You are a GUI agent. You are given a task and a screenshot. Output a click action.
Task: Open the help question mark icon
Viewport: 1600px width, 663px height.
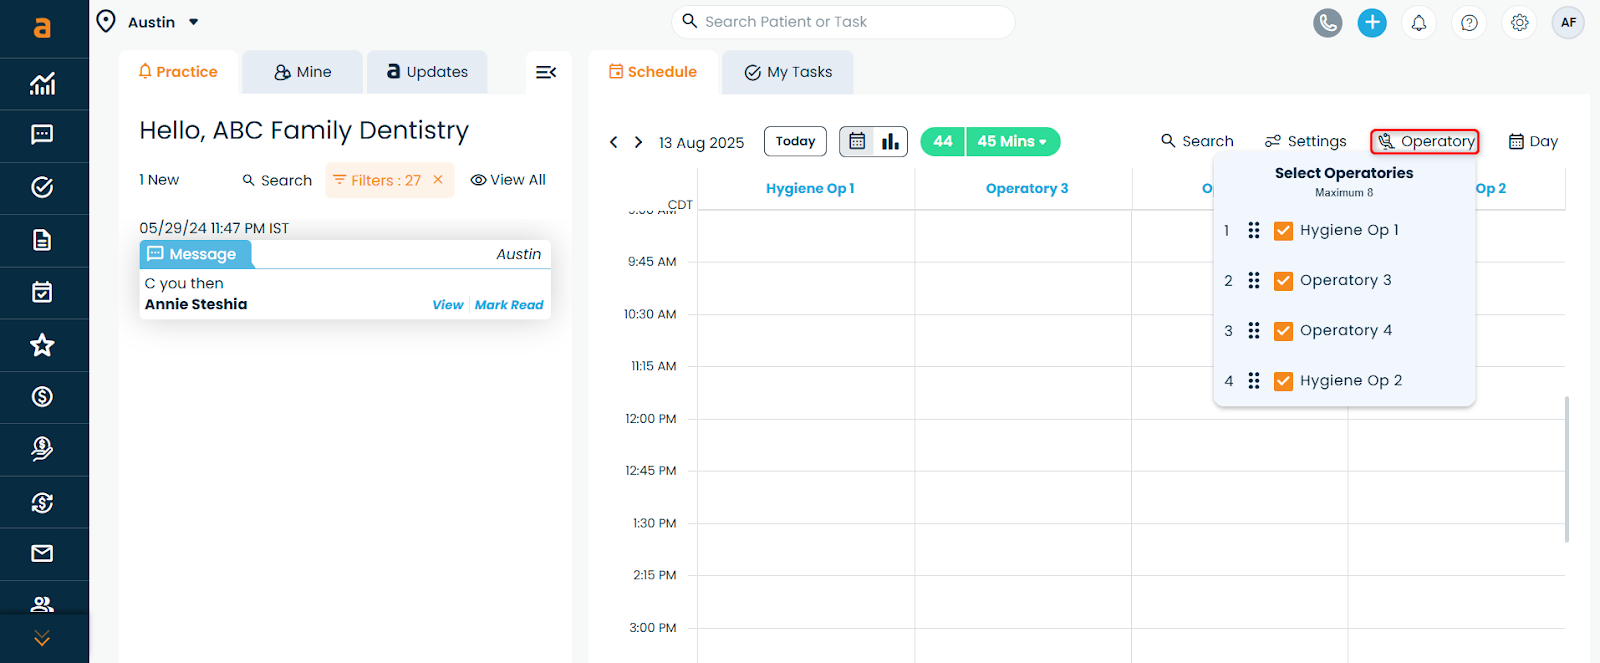[1469, 22]
